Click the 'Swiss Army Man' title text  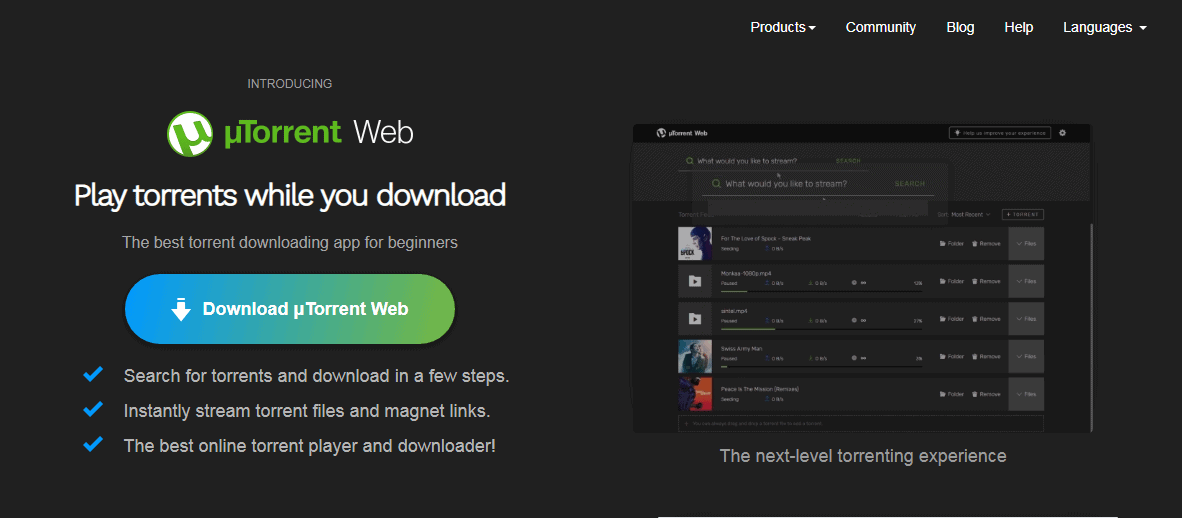[740, 348]
